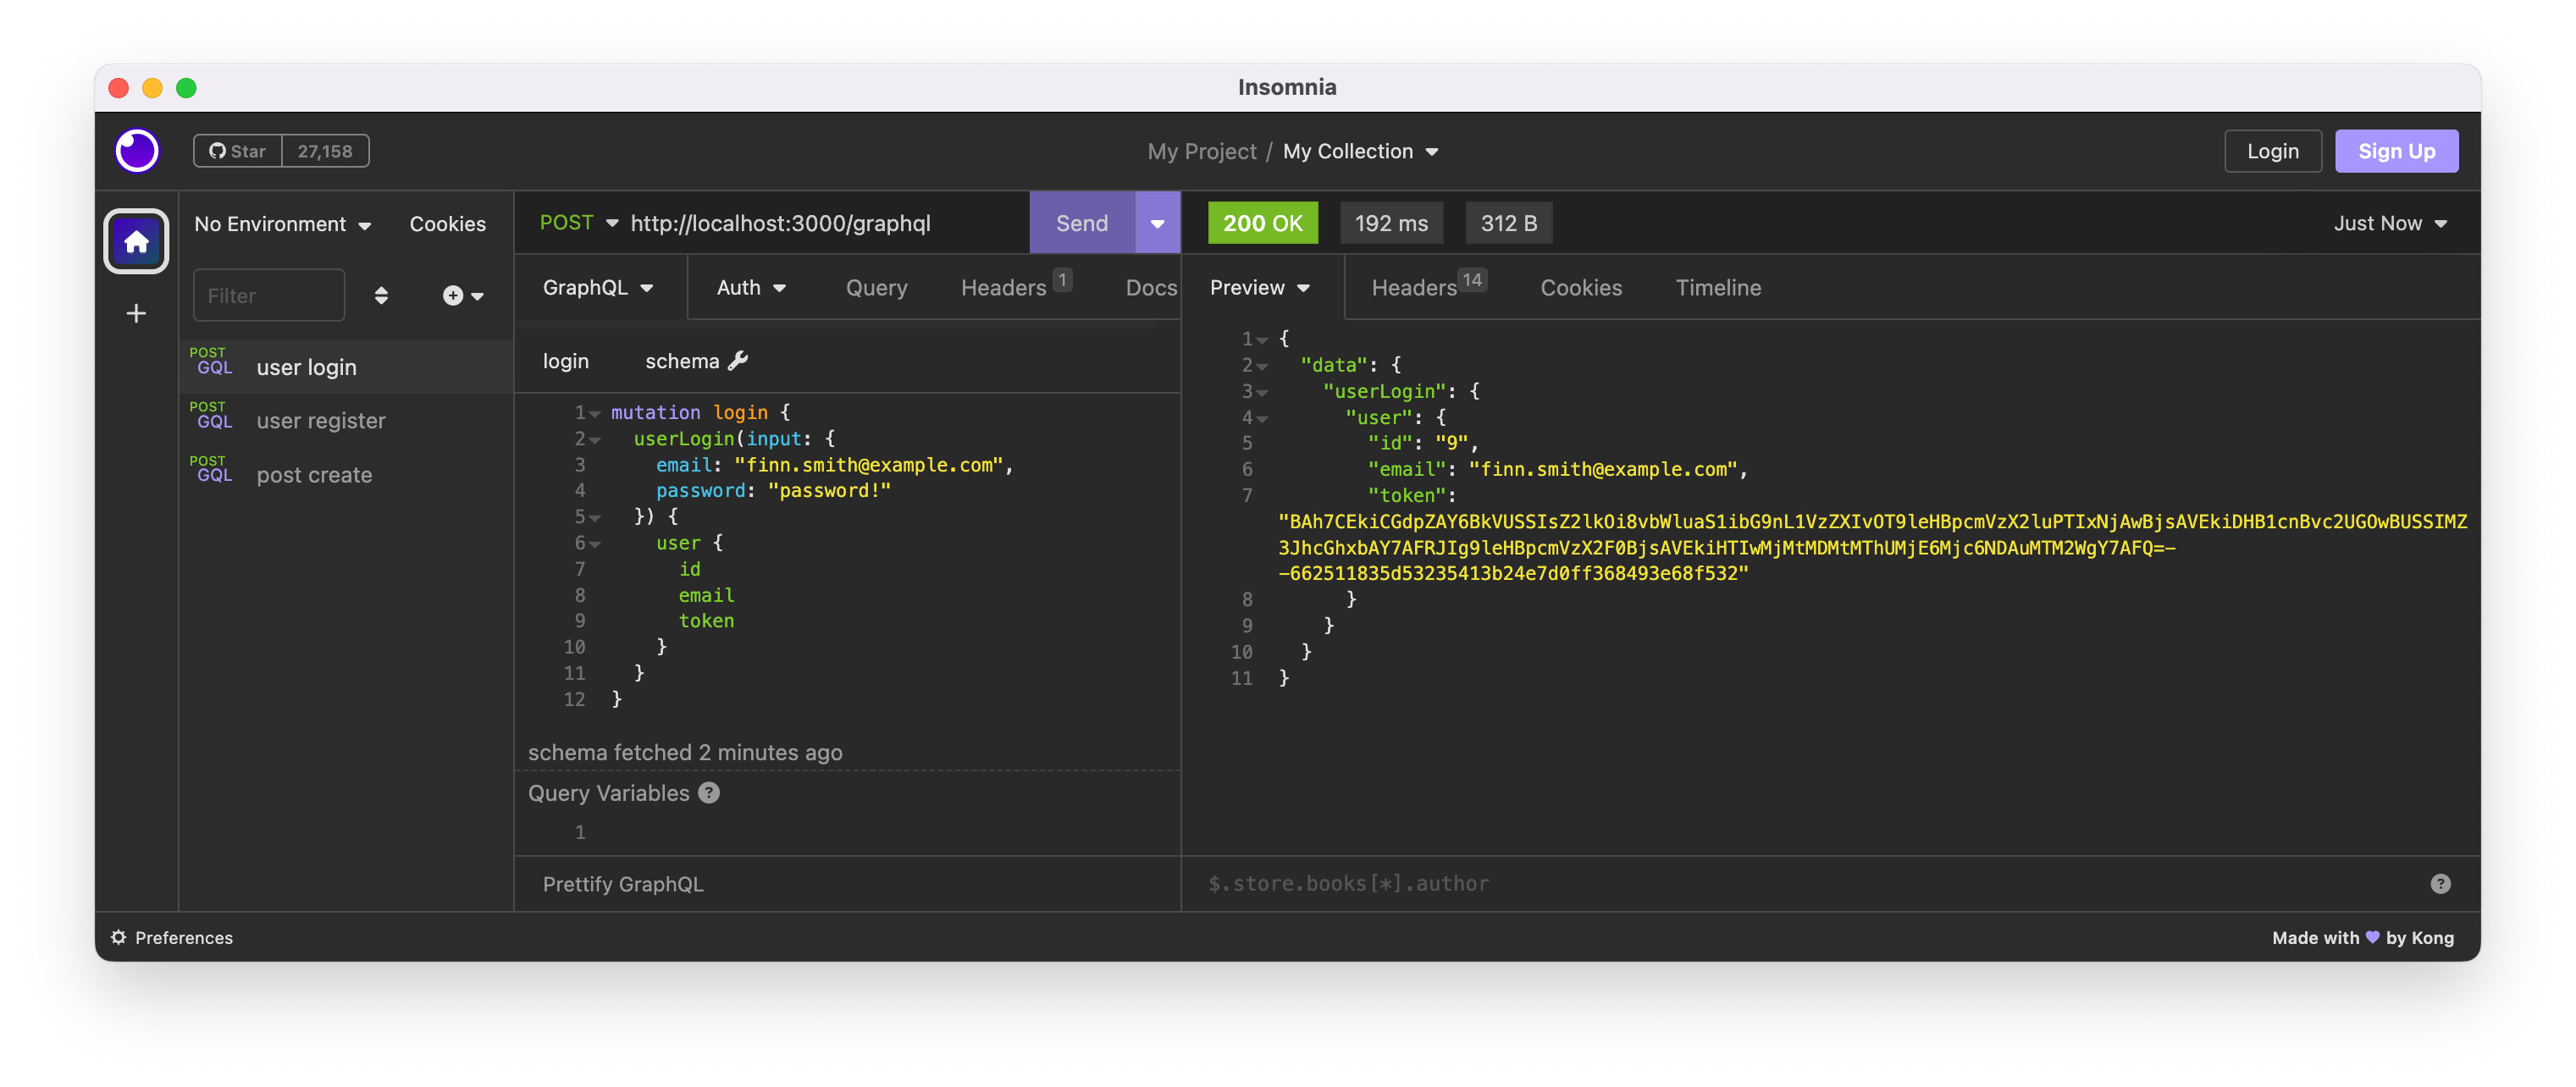Screen dimensions: 2576x1087
Task: Click the login operation label
Action: point(566,361)
